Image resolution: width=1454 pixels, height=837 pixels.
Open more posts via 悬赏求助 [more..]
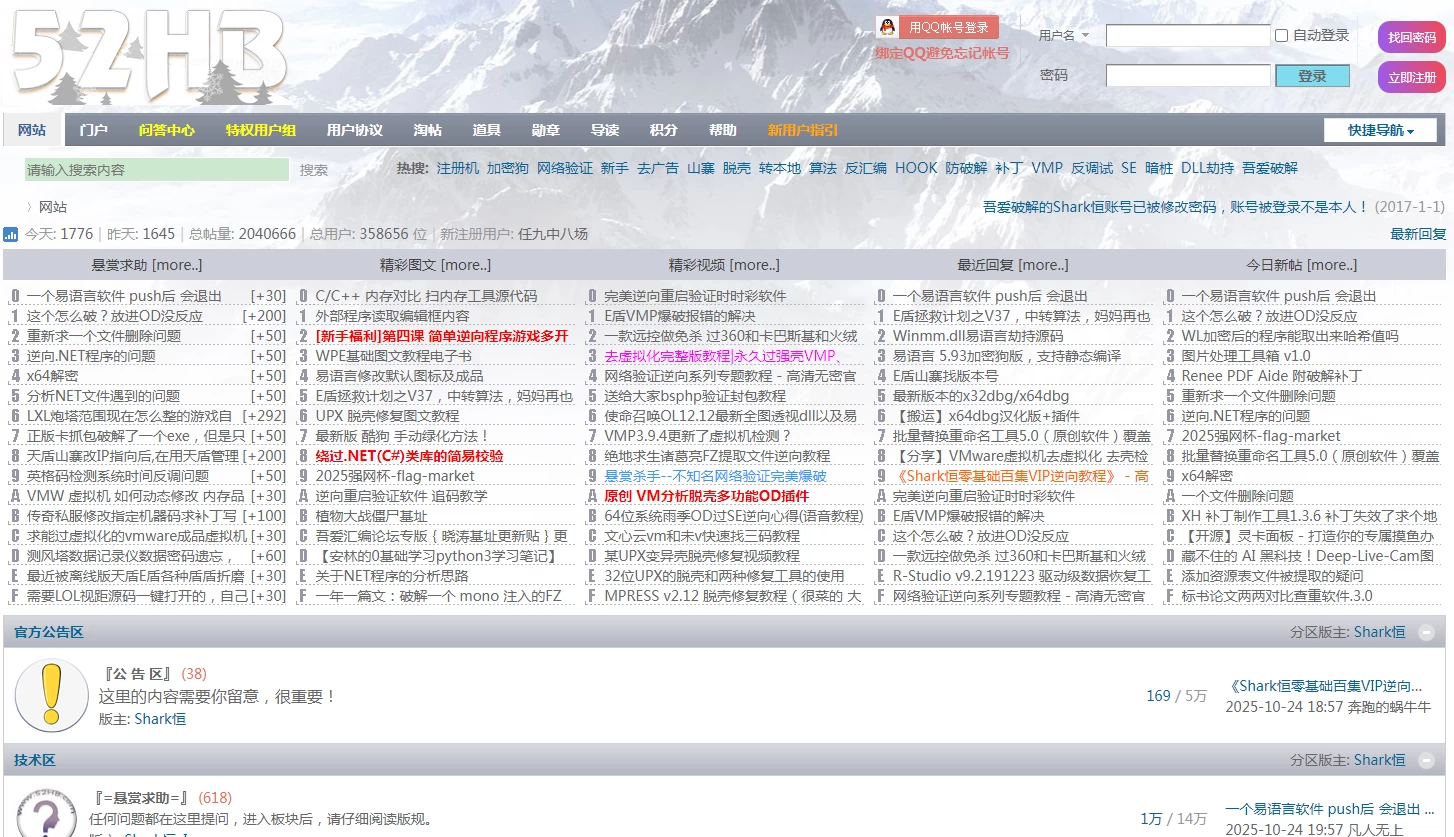(176, 264)
